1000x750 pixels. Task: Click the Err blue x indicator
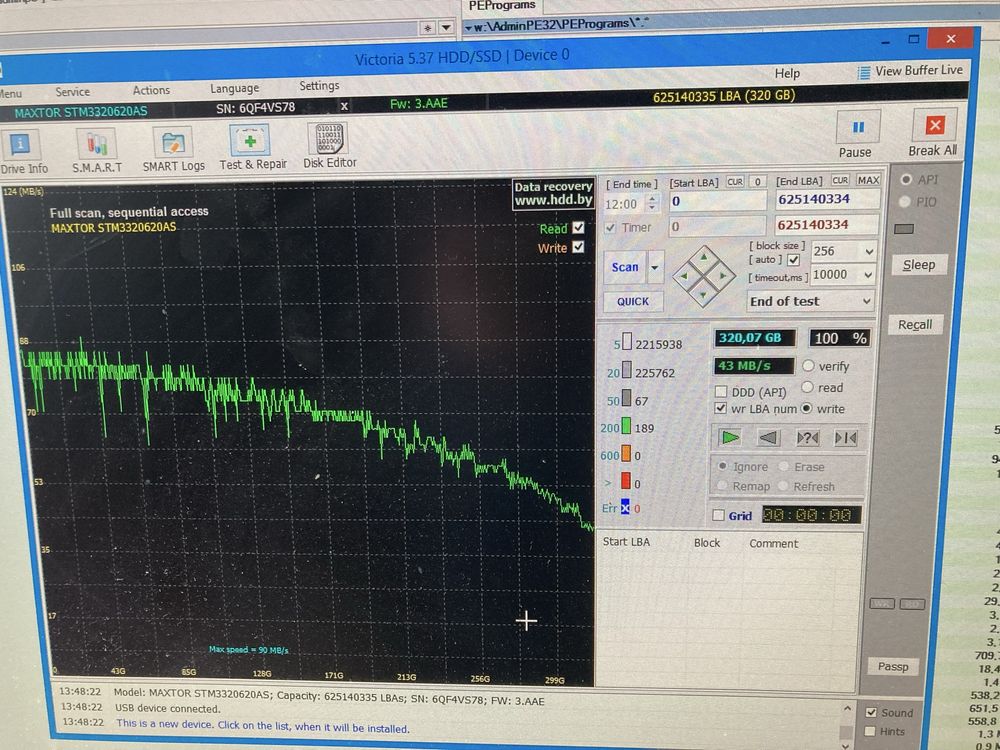point(625,508)
